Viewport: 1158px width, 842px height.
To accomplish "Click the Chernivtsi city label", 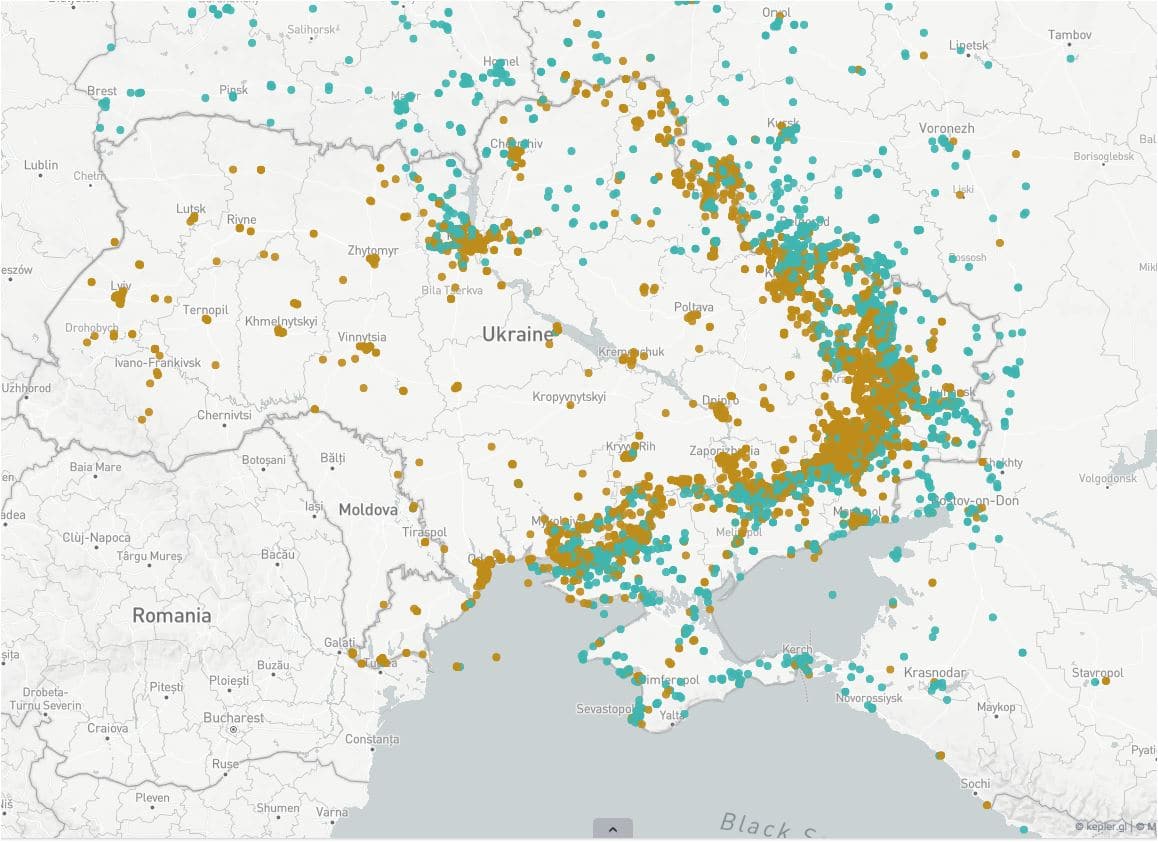I will pyautogui.click(x=224, y=415).
